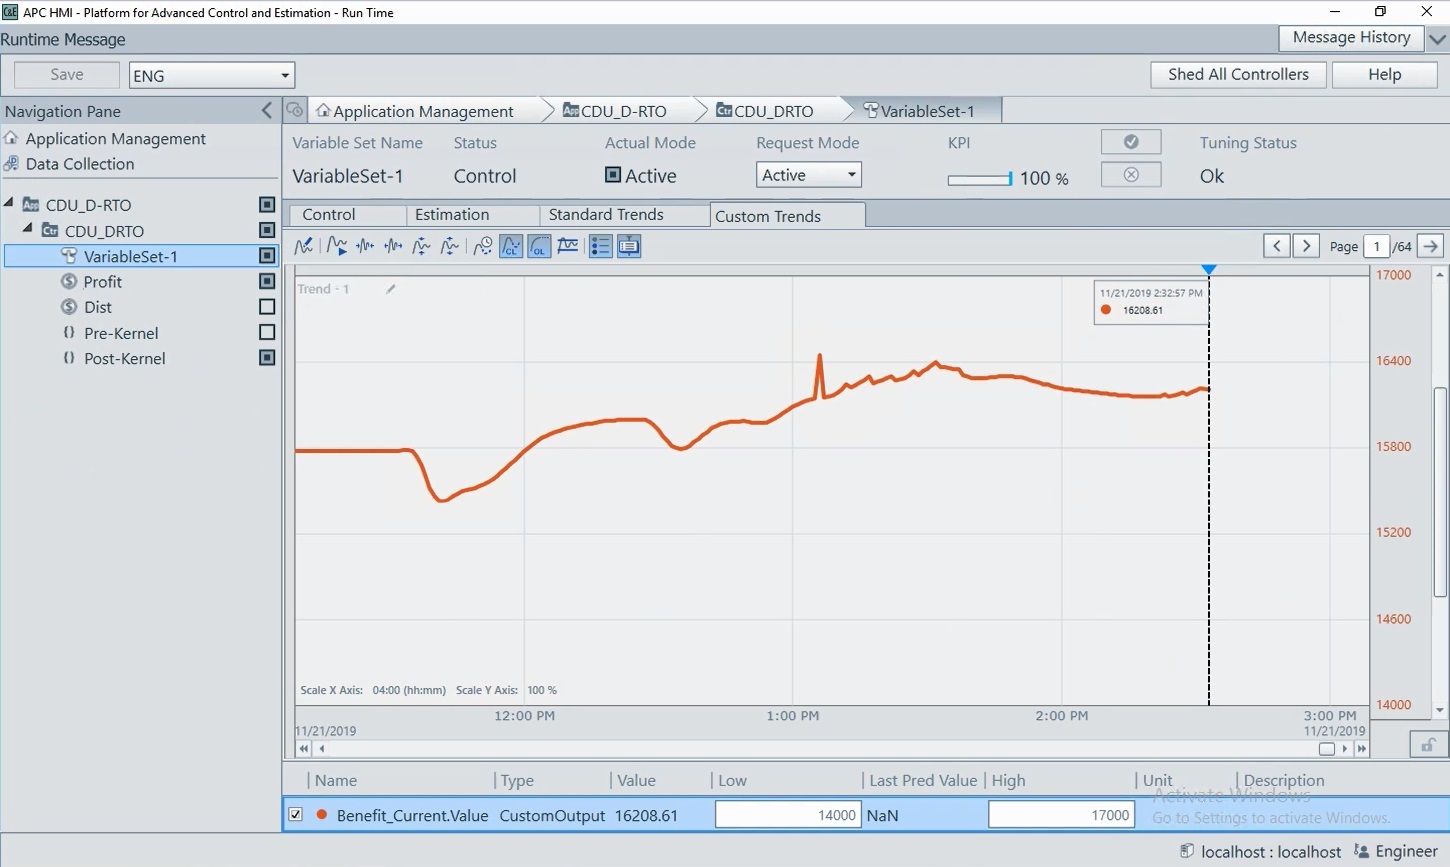Go to next trend page arrow
1450x867 pixels.
point(1306,246)
